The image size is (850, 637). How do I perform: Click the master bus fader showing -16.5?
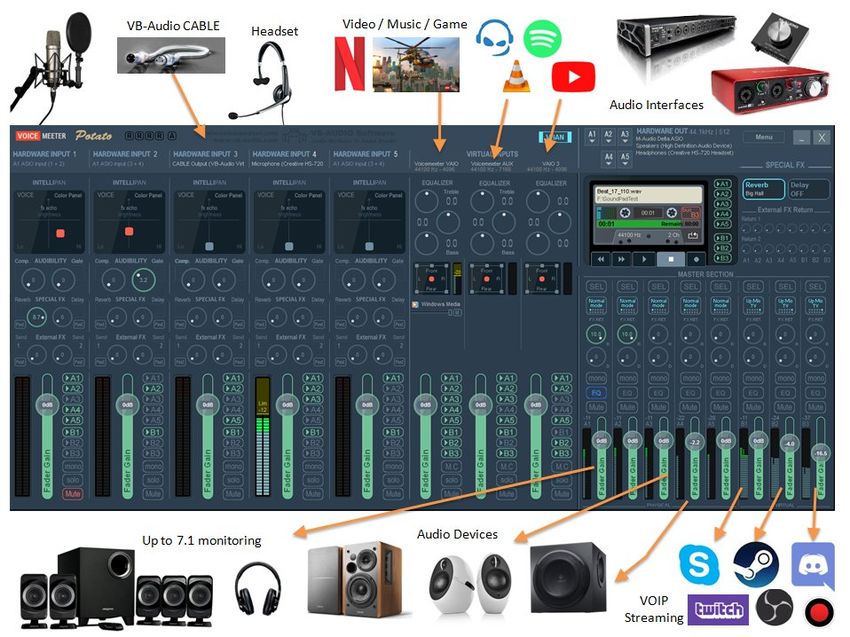pos(821,453)
